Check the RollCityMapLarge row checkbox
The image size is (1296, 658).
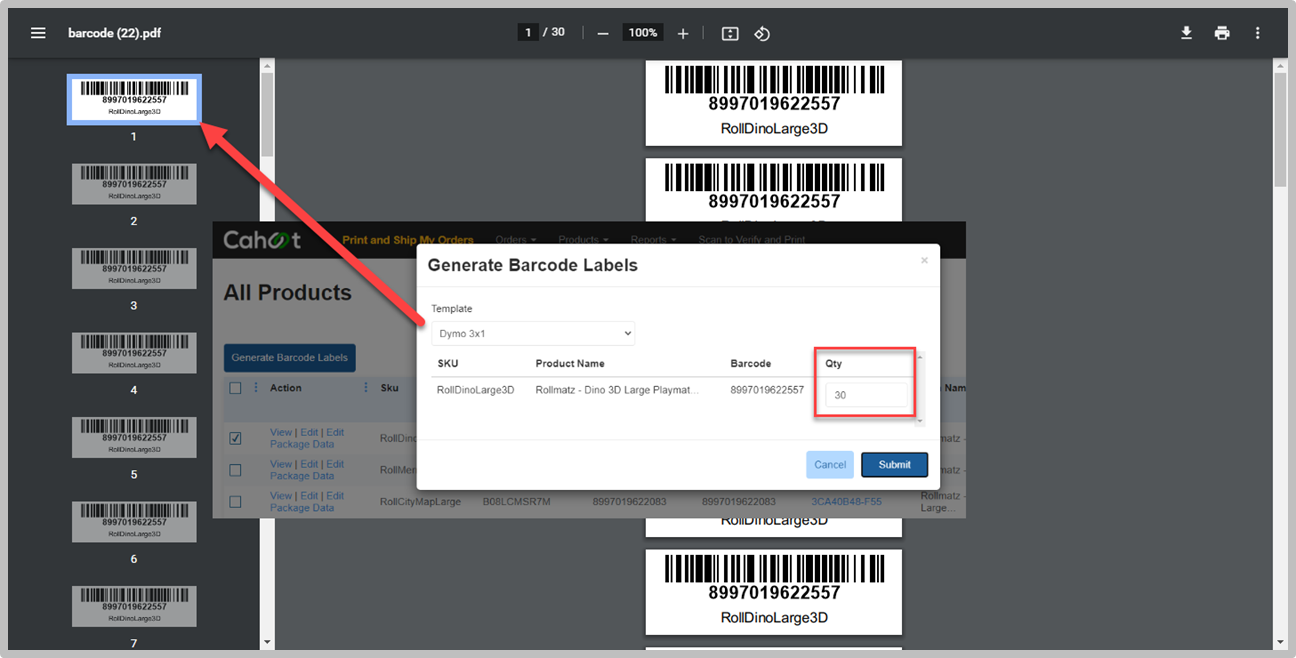click(x=235, y=501)
